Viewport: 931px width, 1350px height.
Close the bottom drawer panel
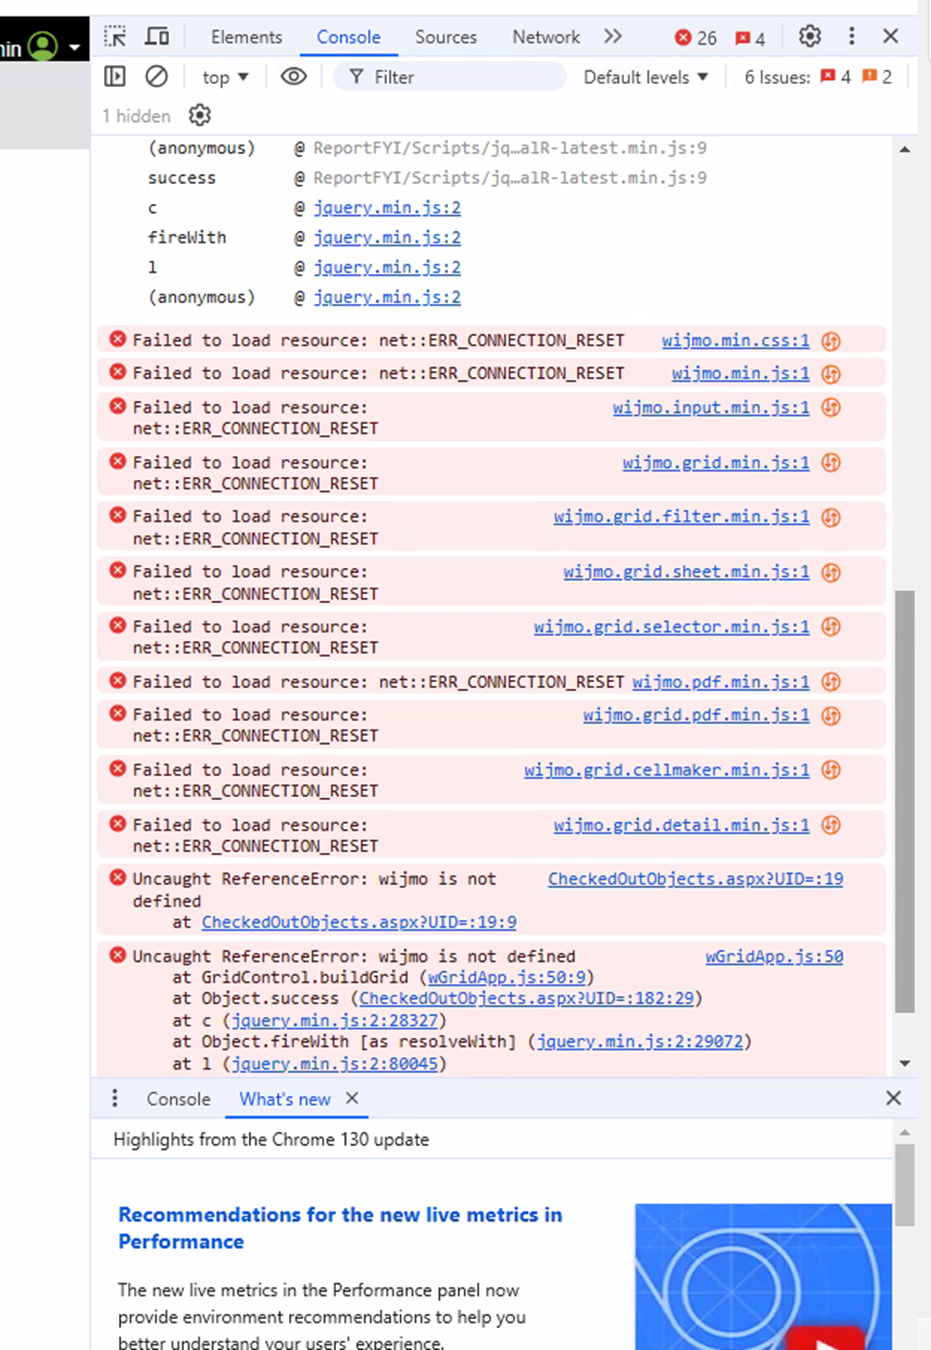pos(893,1098)
